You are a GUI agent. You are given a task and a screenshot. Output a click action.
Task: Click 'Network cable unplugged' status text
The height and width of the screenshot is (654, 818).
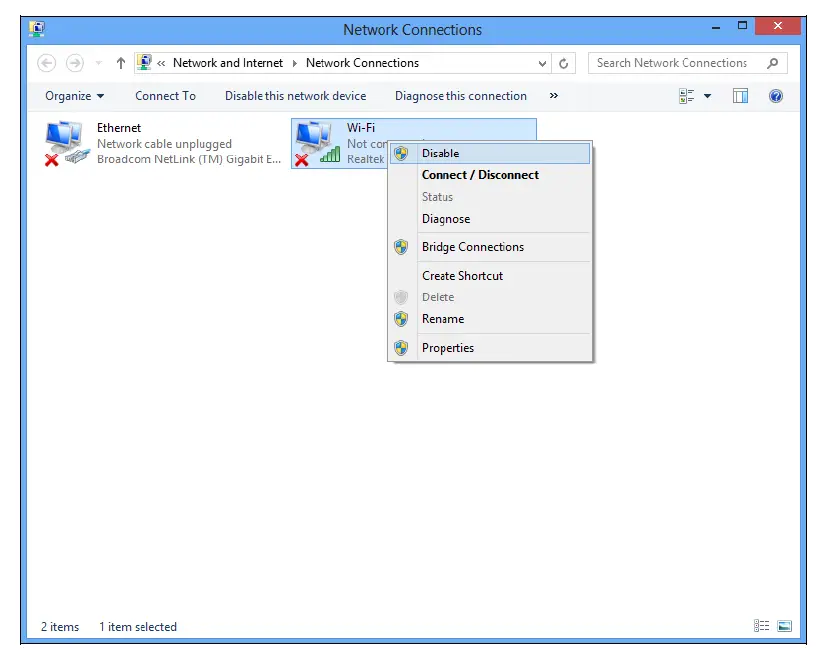pyautogui.click(x=164, y=144)
